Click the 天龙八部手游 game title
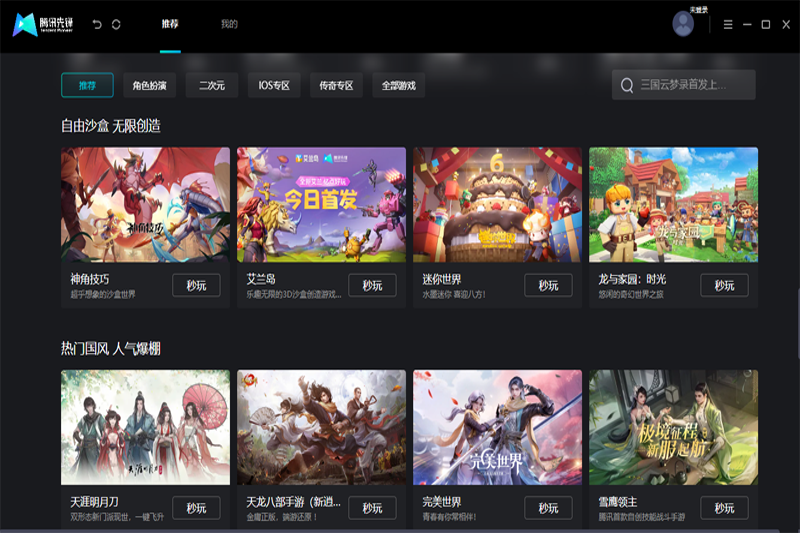 (x=293, y=502)
